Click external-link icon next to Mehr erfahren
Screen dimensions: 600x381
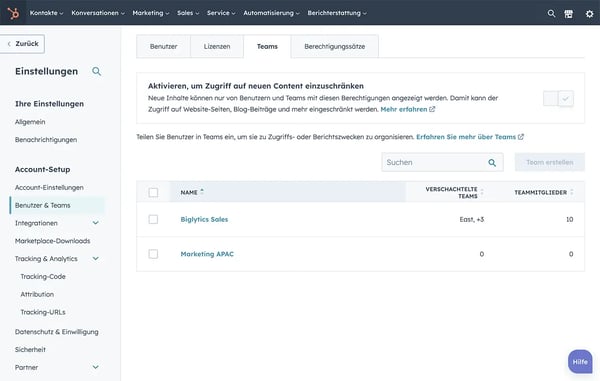(432, 109)
